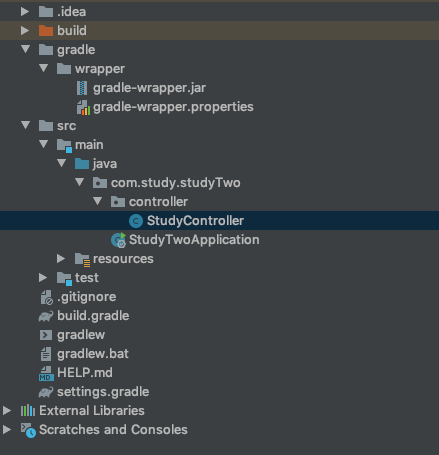Screen dimensions: 439x455
Task: Click the test module folder icon
Action: [x=64, y=278]
